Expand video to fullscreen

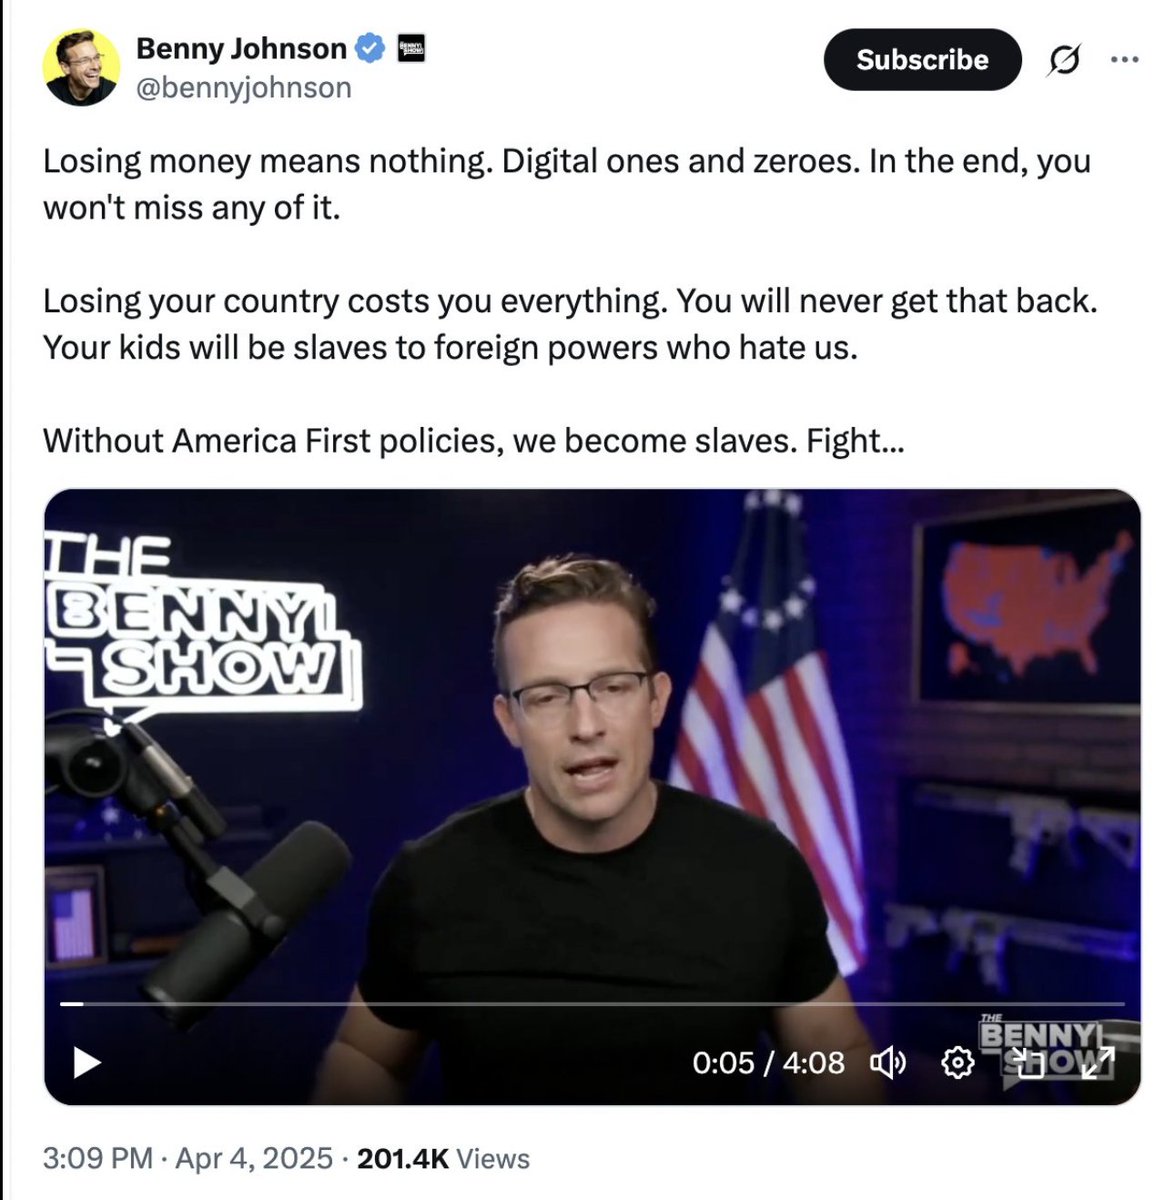point(1096,1063)
